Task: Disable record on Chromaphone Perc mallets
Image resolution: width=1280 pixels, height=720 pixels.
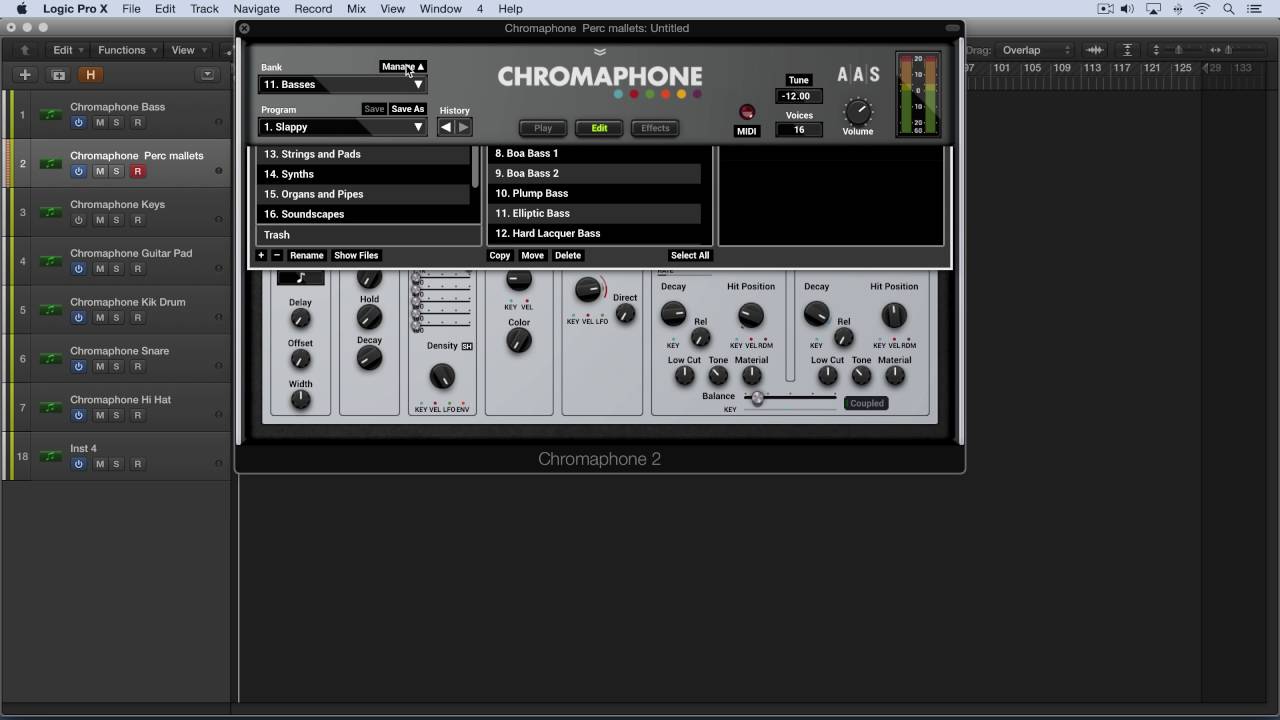Action: point(138,172)
